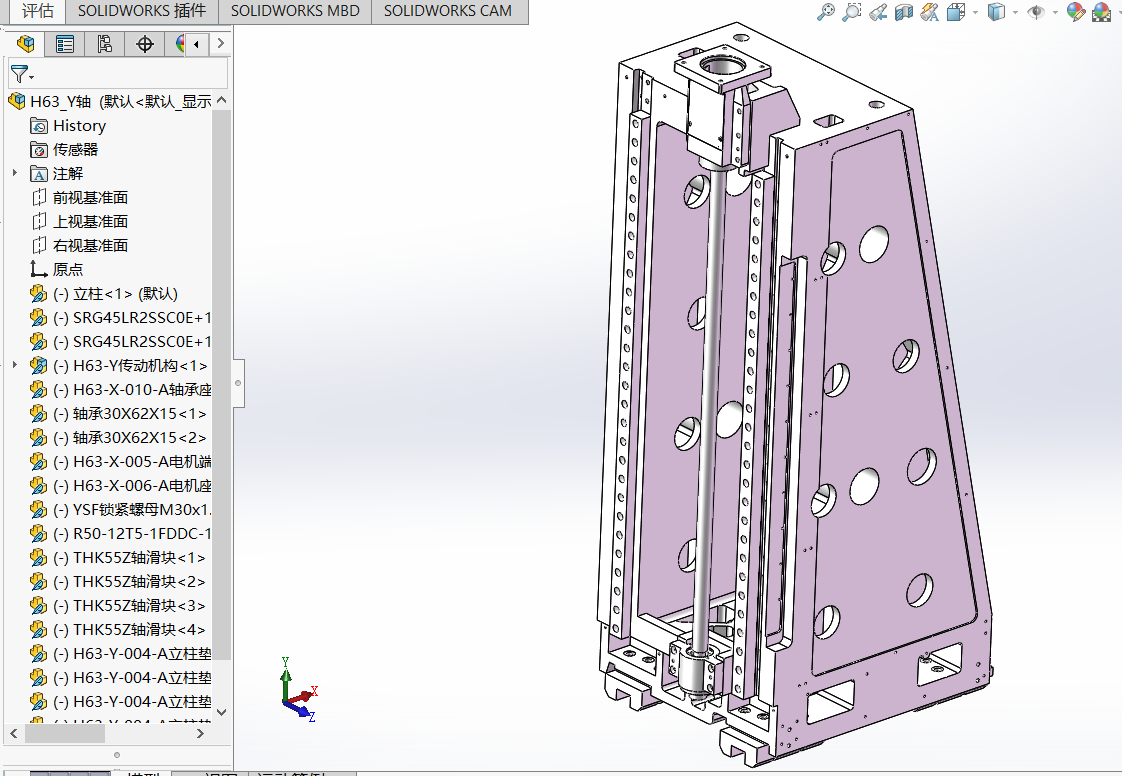Select the Zoom to Area tool
1122x776 pixels.
pos(852,11)
